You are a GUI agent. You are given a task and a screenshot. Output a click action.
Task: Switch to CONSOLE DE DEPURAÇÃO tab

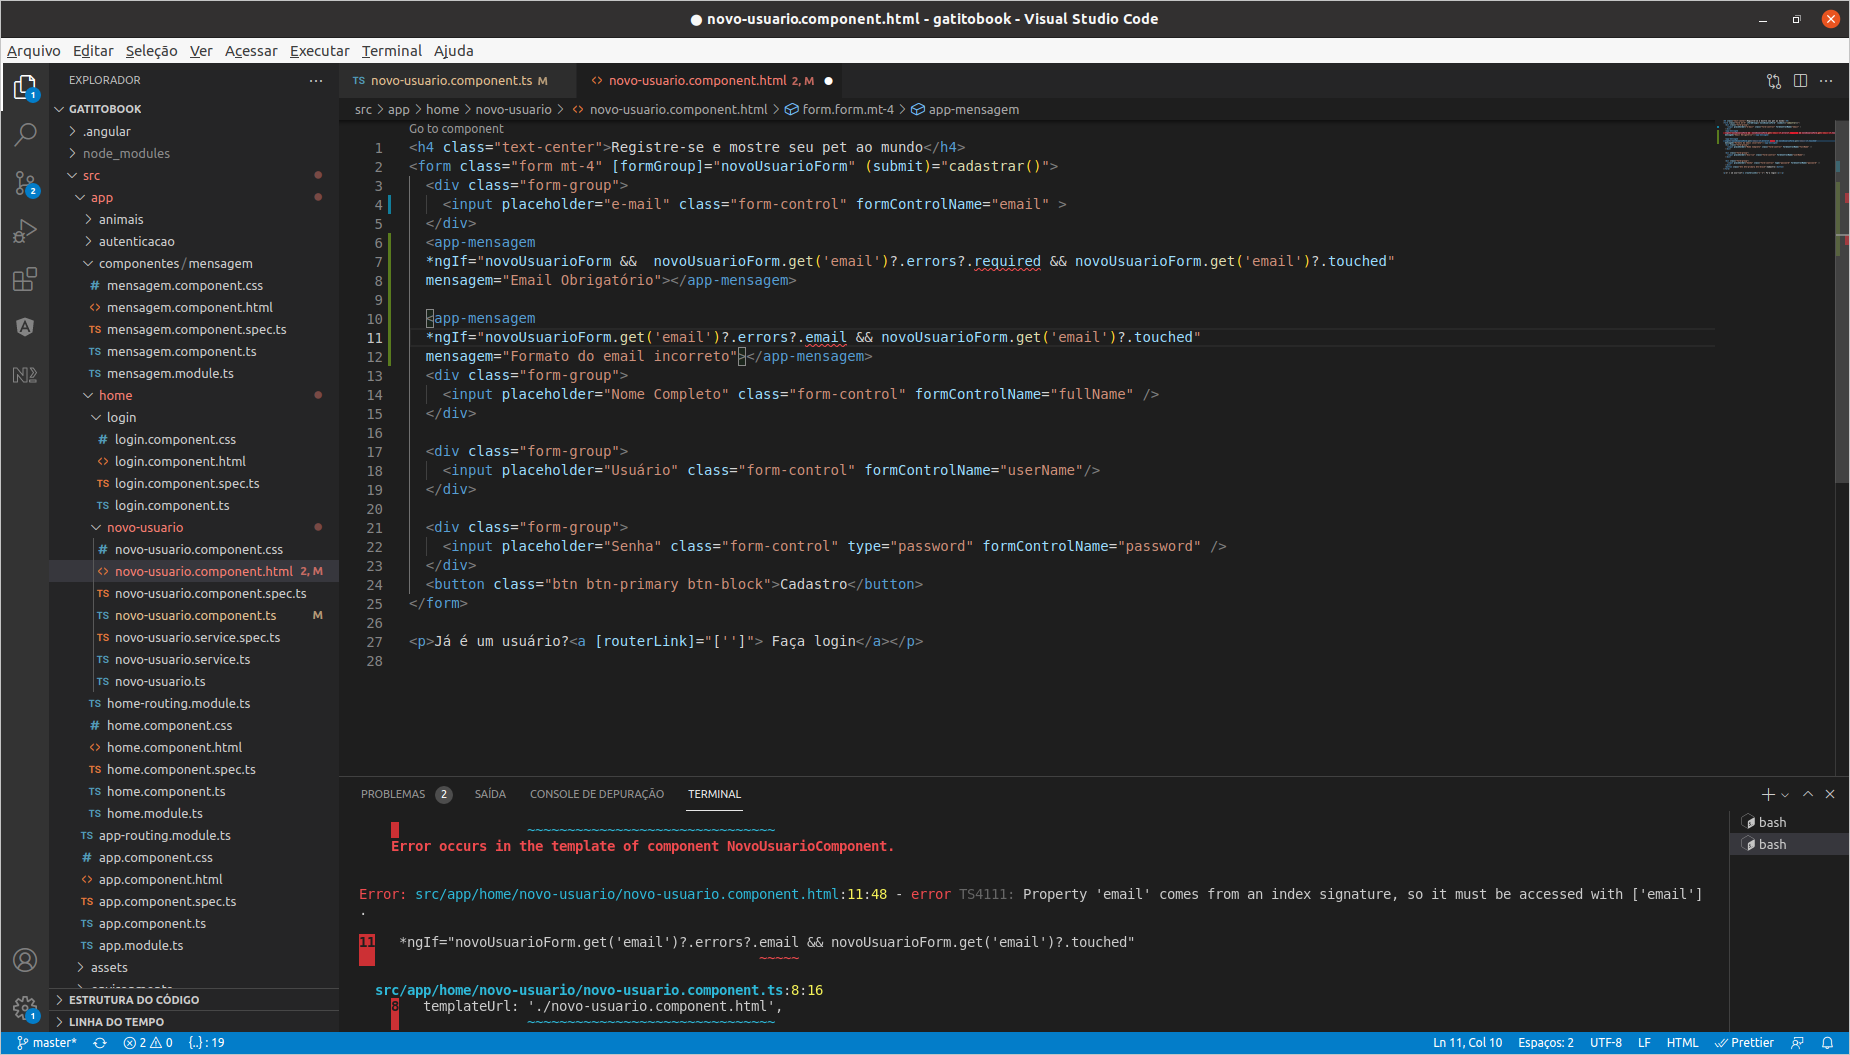597,794
